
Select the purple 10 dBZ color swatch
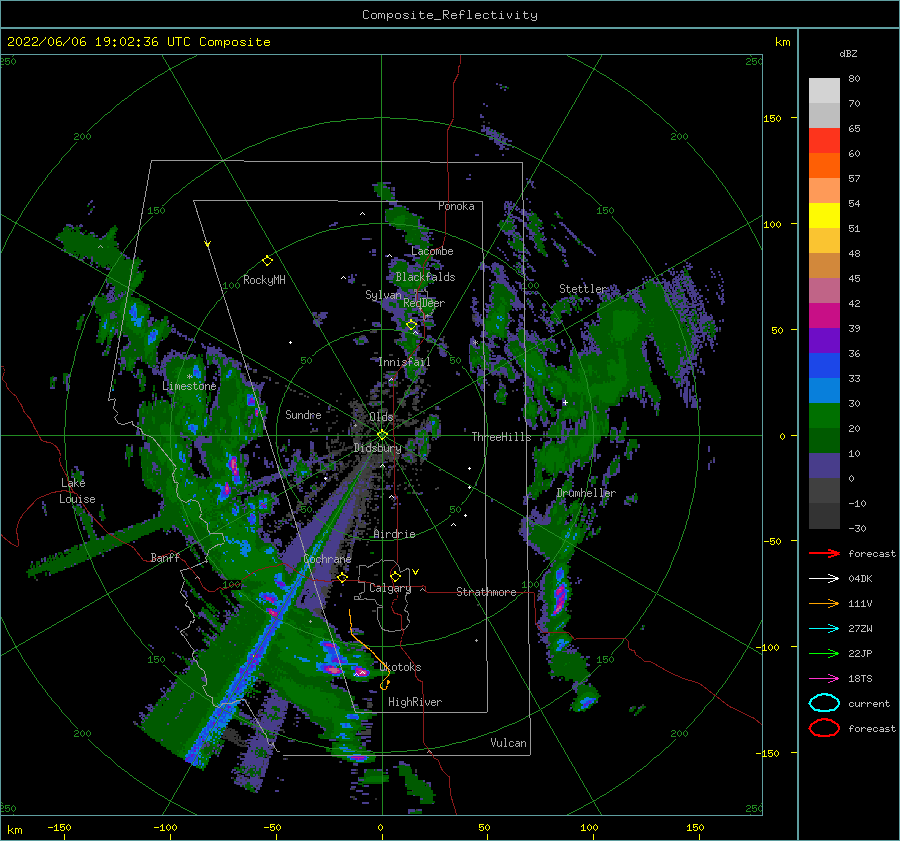pyautogui.click(x=824, y=466)
